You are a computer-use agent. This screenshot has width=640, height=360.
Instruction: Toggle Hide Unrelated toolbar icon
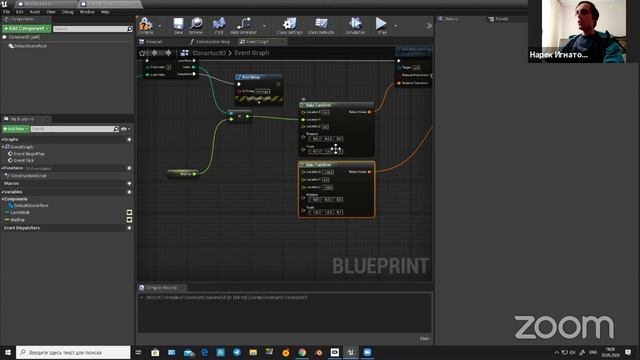click(x=244, y=25)
